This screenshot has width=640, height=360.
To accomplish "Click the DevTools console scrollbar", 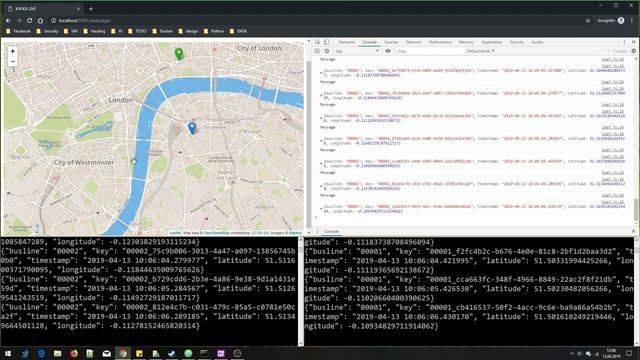I will point(636,141).
